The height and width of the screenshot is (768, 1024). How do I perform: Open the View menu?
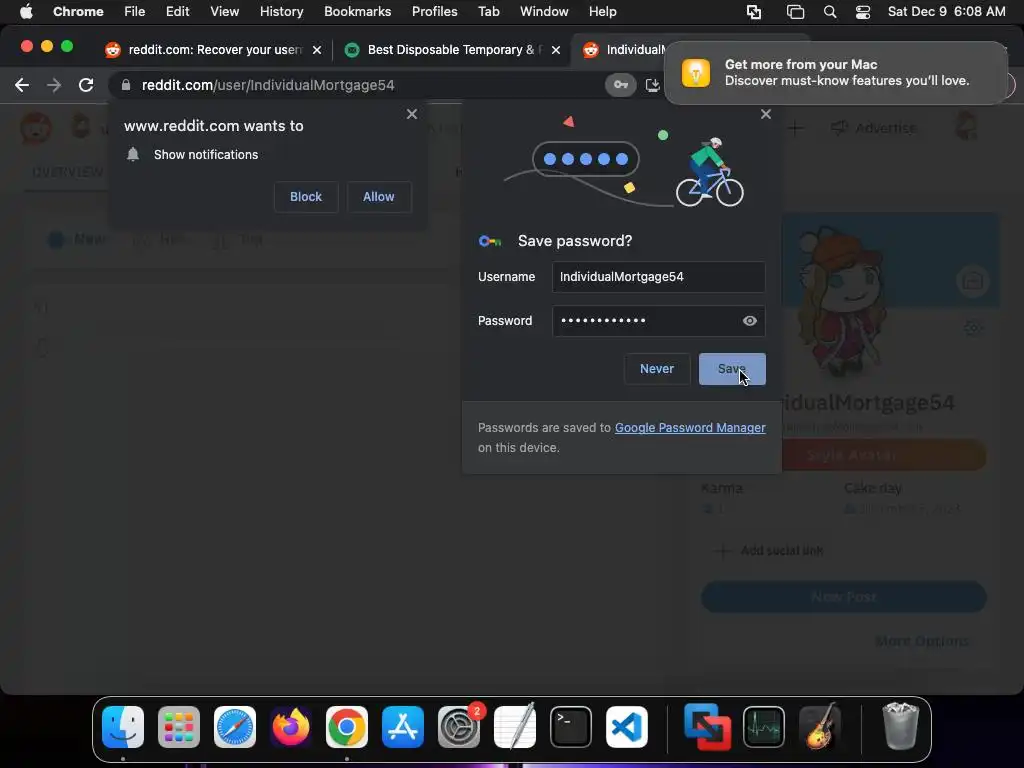point(224,12)
